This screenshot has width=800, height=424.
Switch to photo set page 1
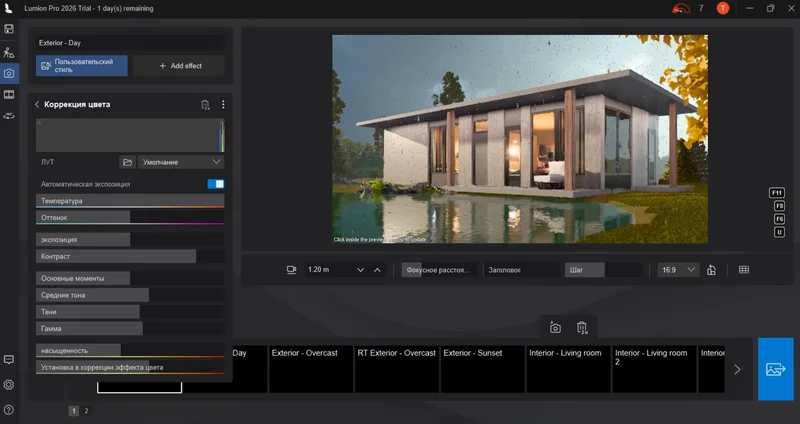click(x=73, y=411)
